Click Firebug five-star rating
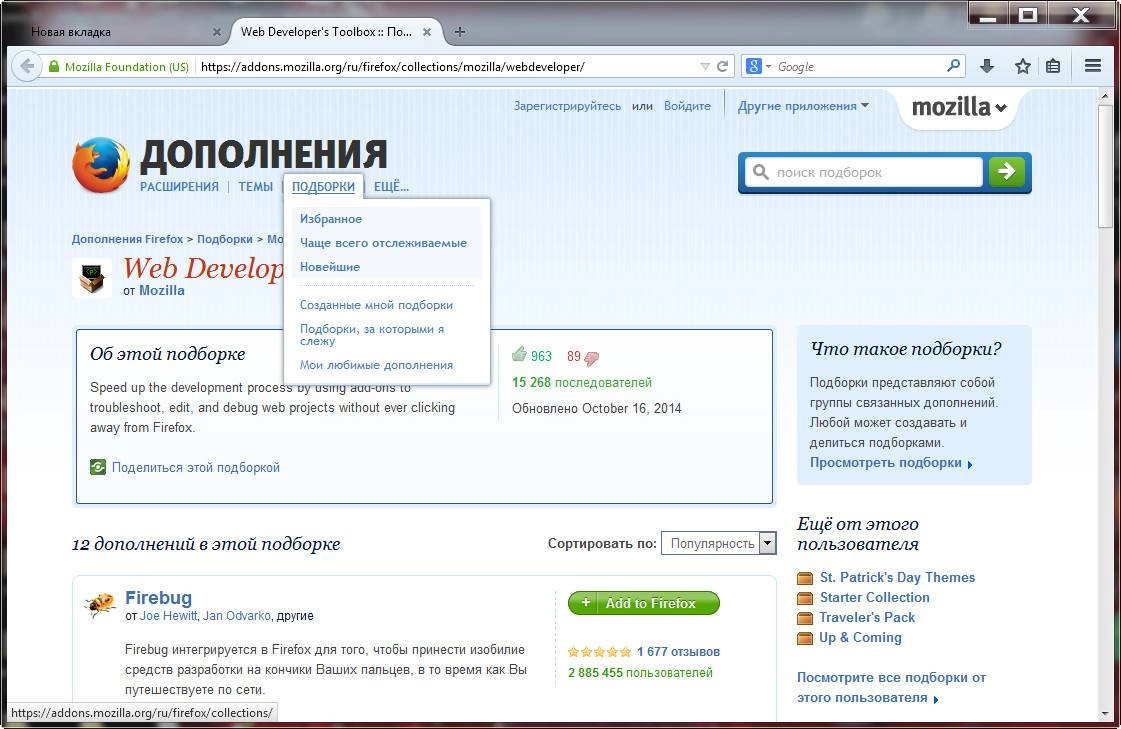This screenshot has height=729, width=1121. pos(599,652)
